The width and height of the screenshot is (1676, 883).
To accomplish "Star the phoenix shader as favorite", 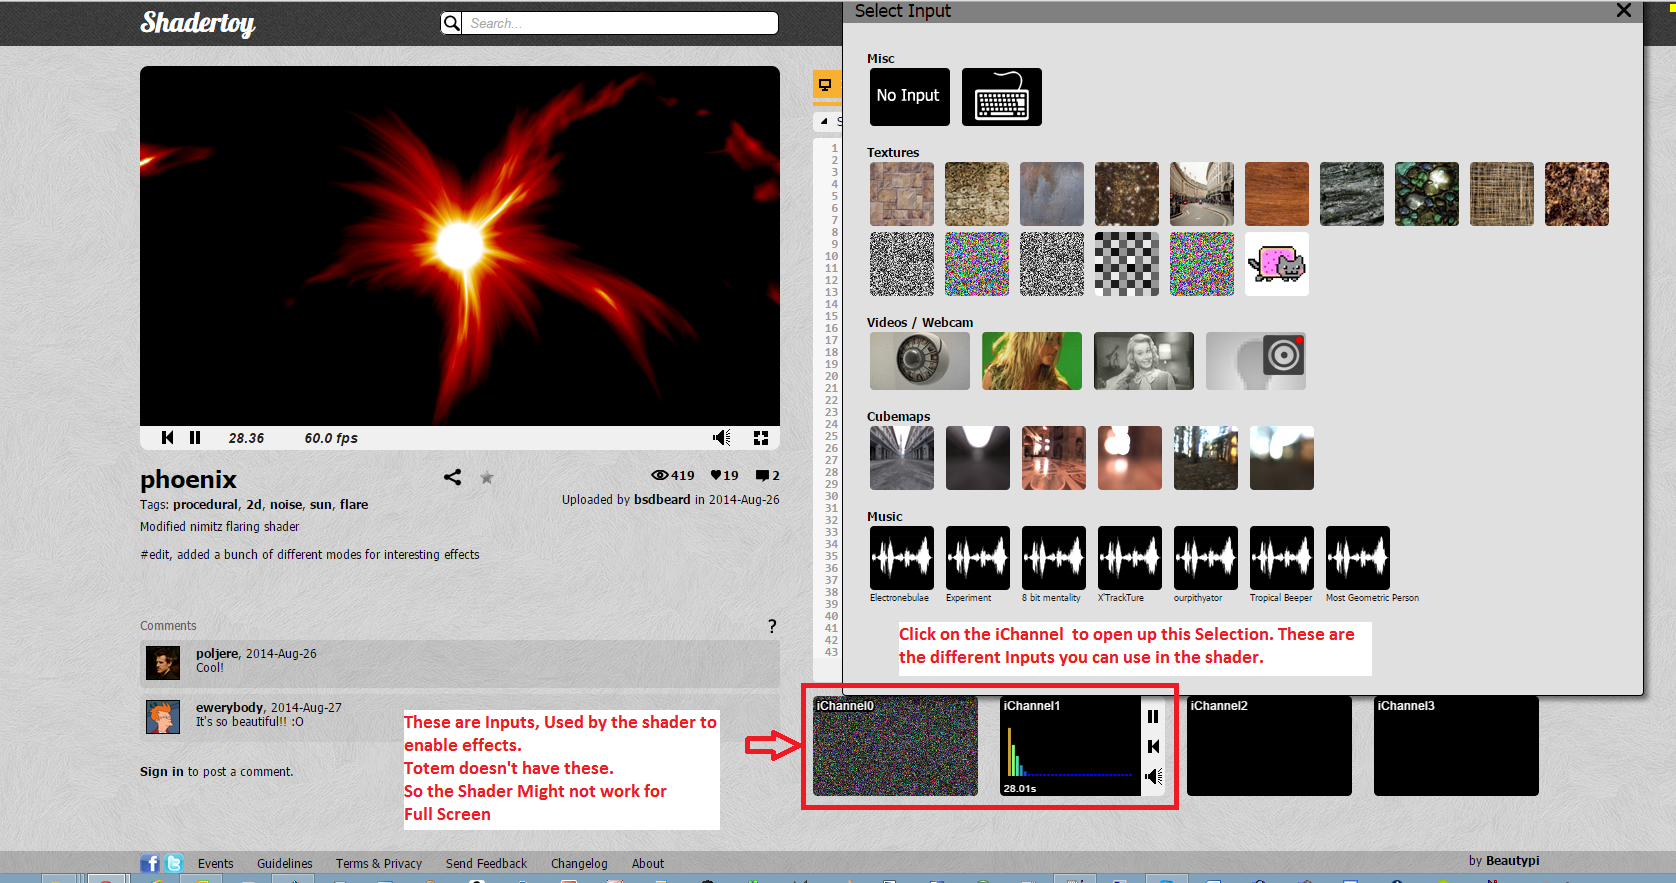I will [487, 478].
